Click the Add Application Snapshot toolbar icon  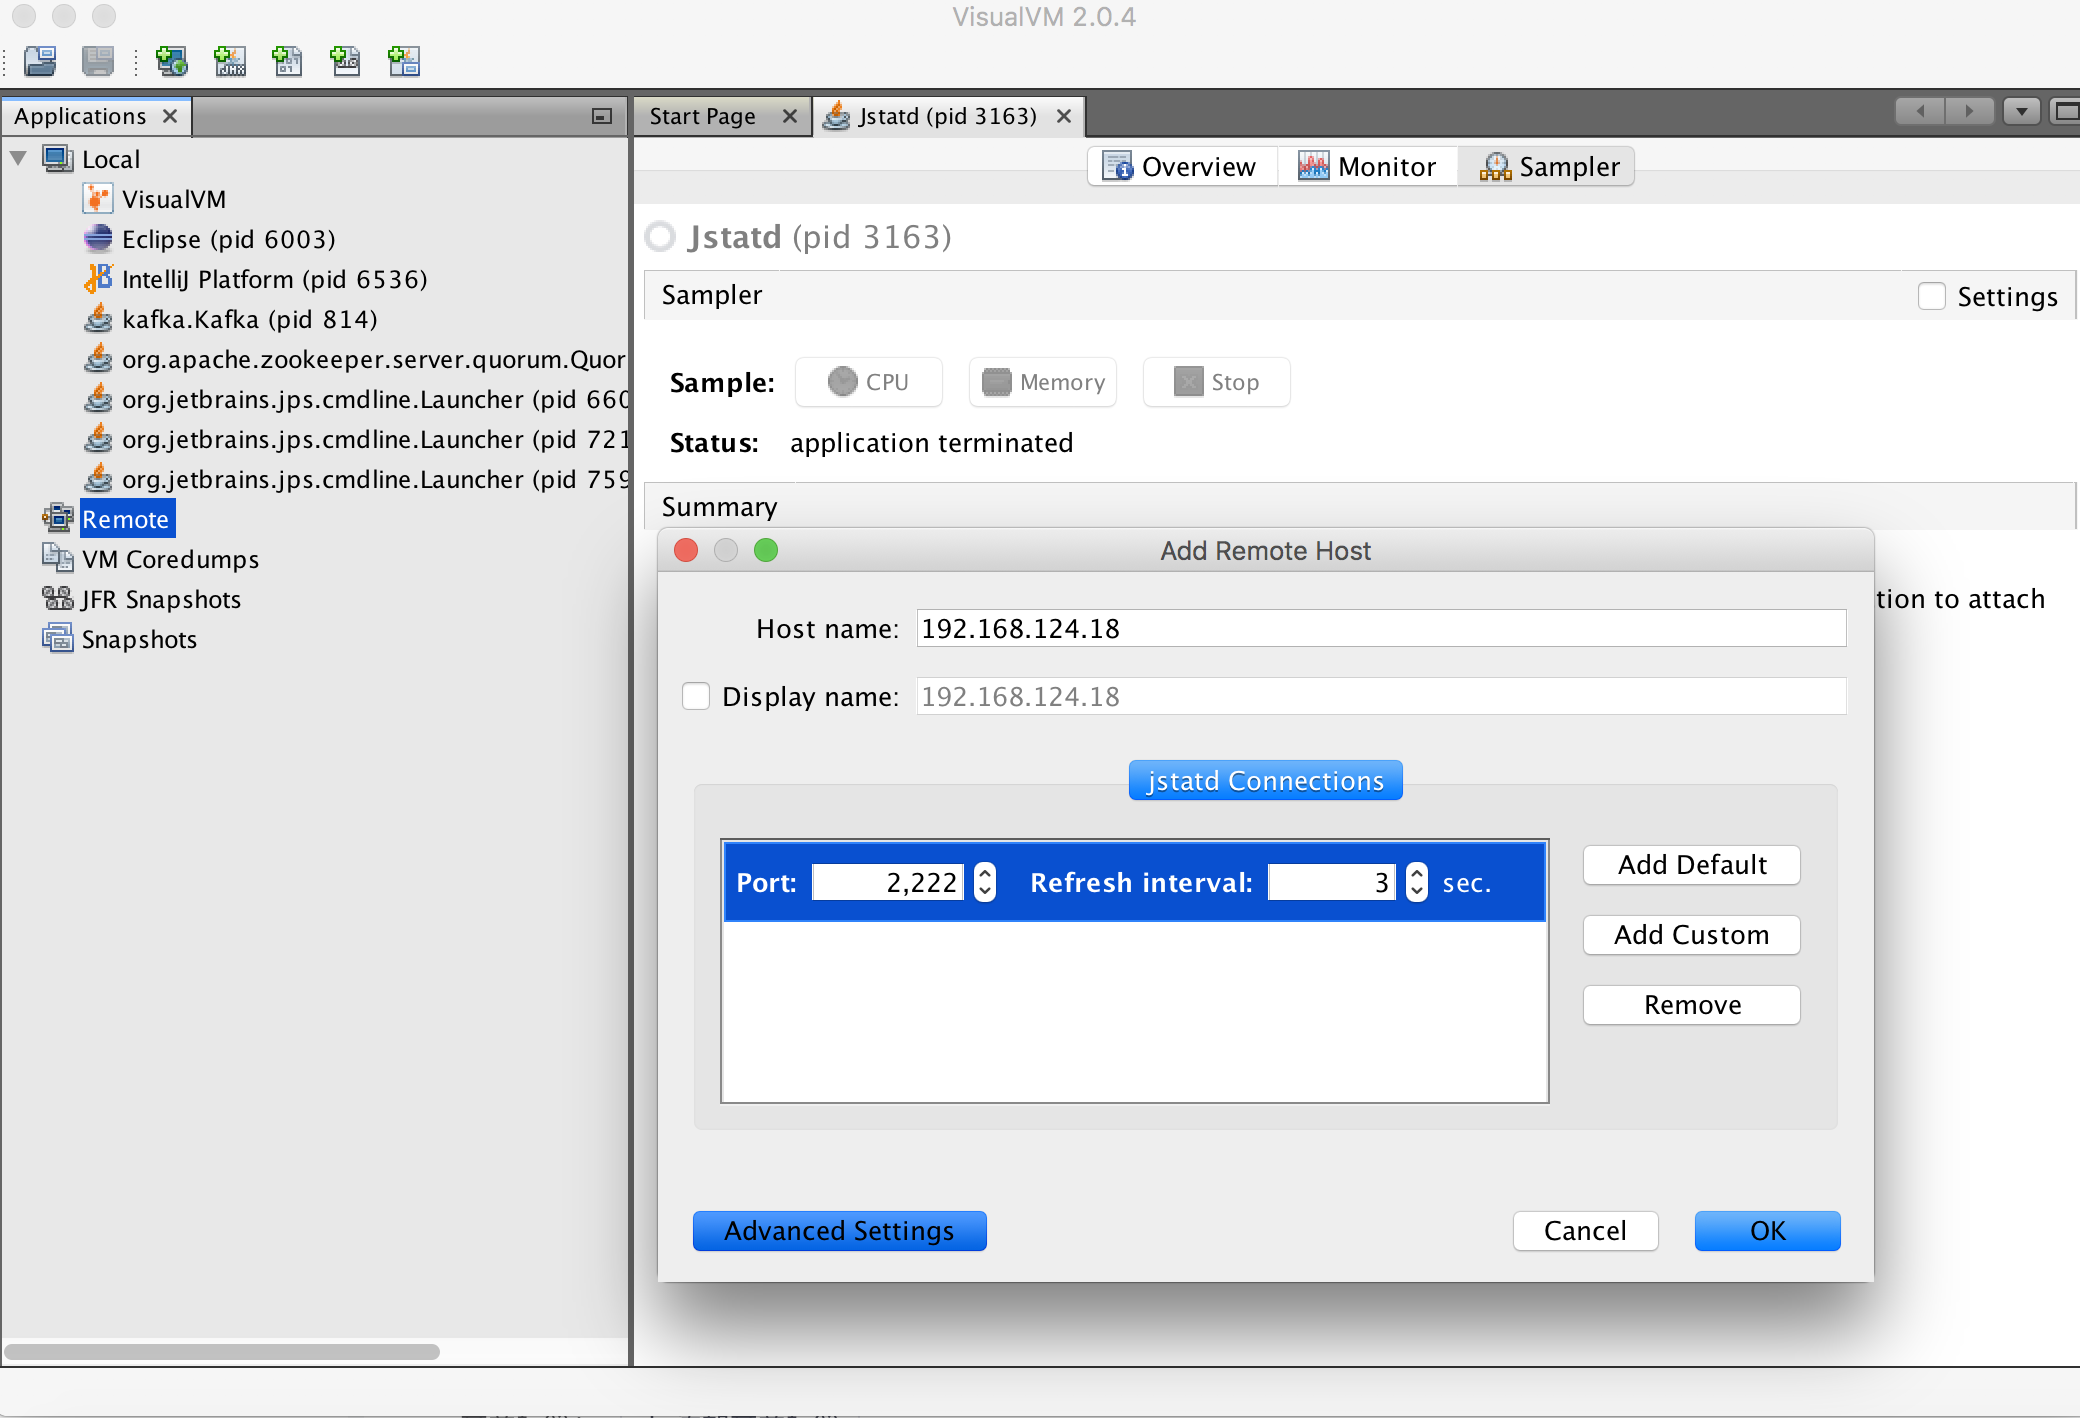[404, 62]
